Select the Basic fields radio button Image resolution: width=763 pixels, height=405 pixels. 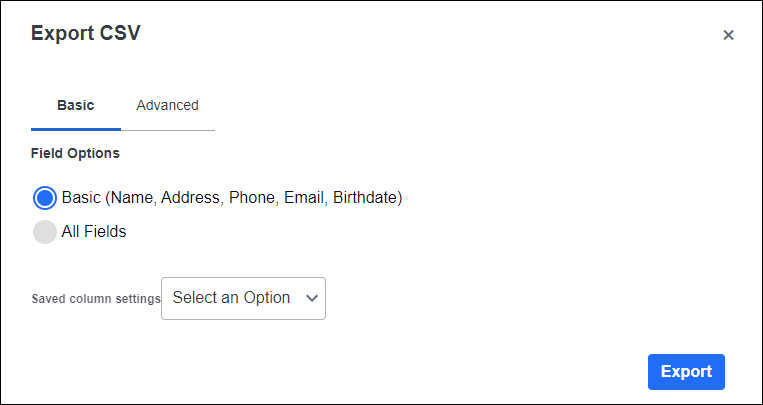click(x=45, y=197)
